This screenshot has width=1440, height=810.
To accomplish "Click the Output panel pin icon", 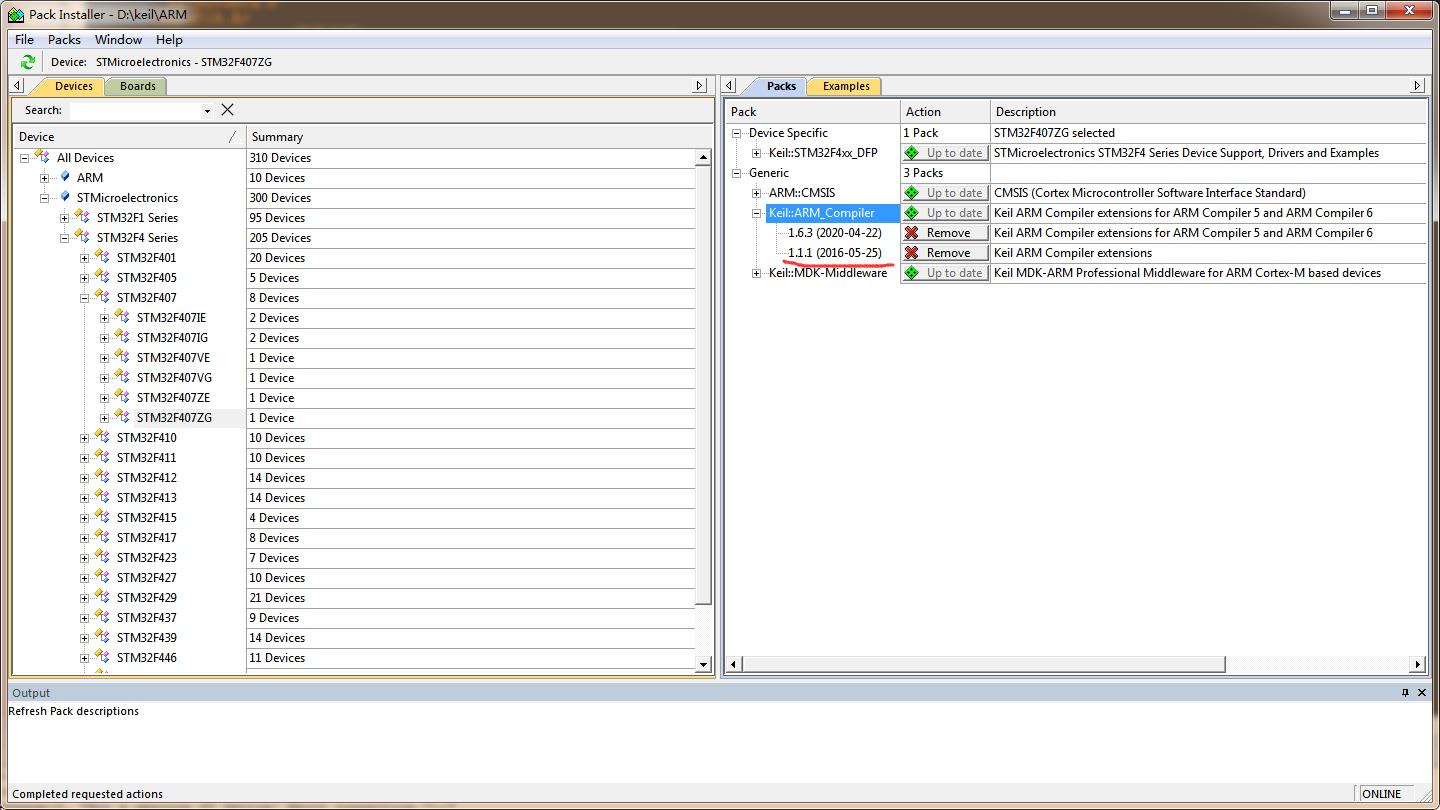I will pos(1405,692).
